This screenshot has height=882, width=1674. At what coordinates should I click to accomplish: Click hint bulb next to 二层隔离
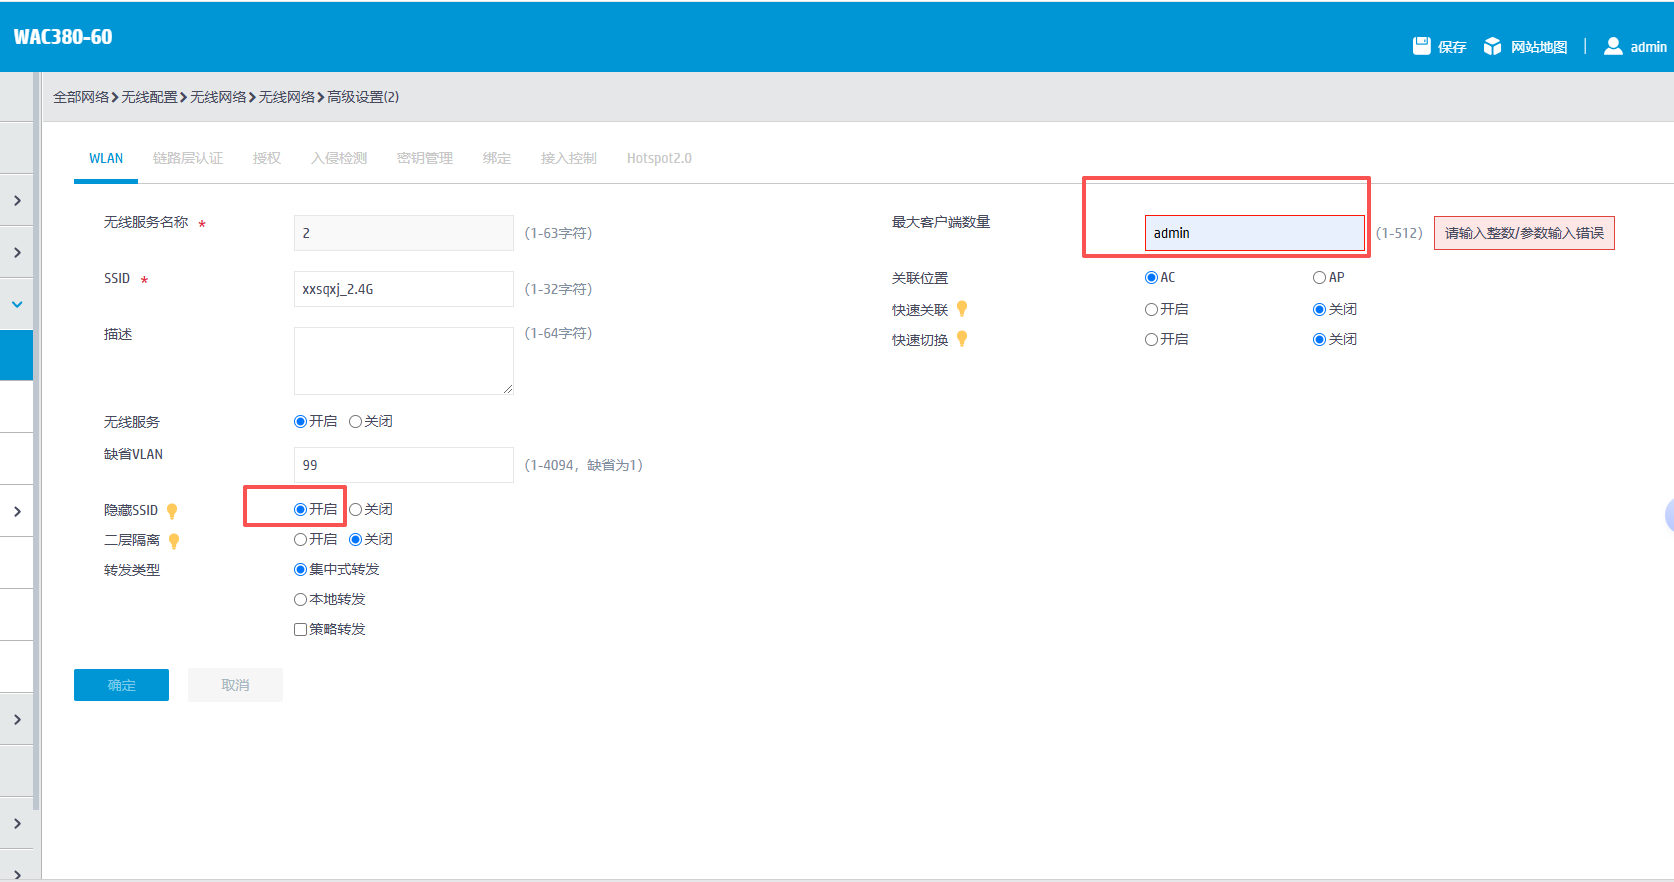coord(174,541)
